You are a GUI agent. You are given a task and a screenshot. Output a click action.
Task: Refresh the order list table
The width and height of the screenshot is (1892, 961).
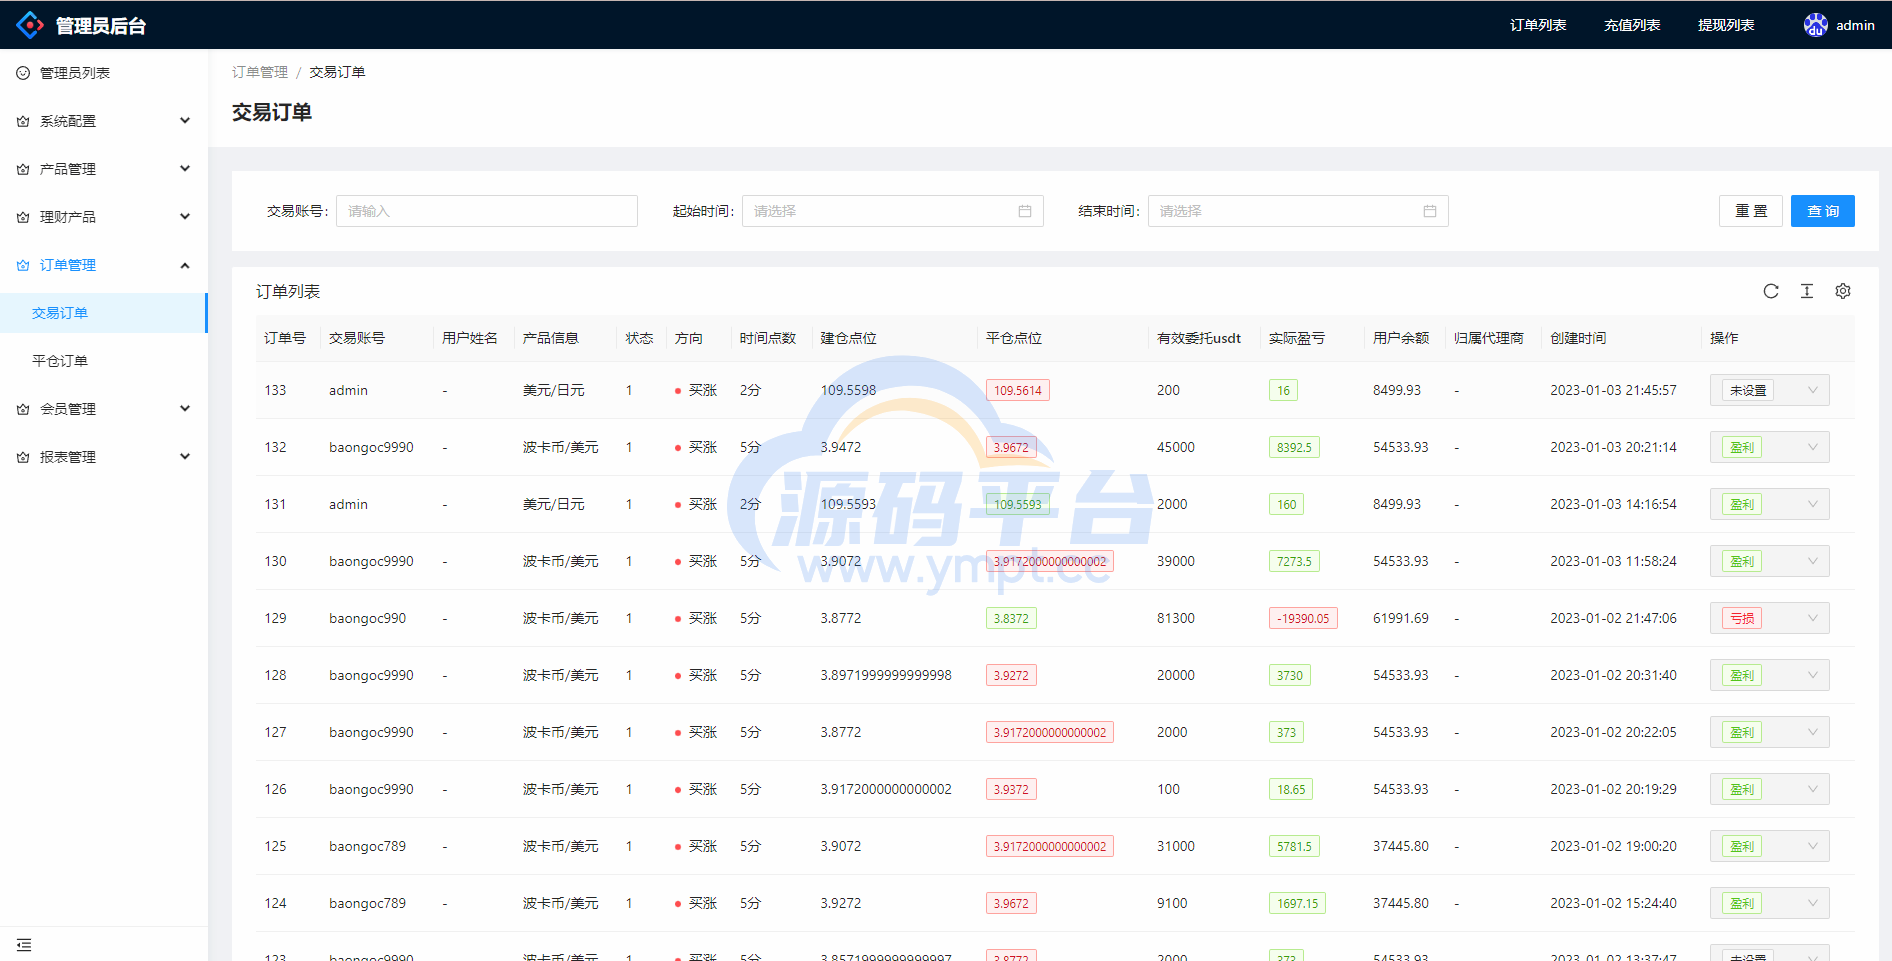1771,291
